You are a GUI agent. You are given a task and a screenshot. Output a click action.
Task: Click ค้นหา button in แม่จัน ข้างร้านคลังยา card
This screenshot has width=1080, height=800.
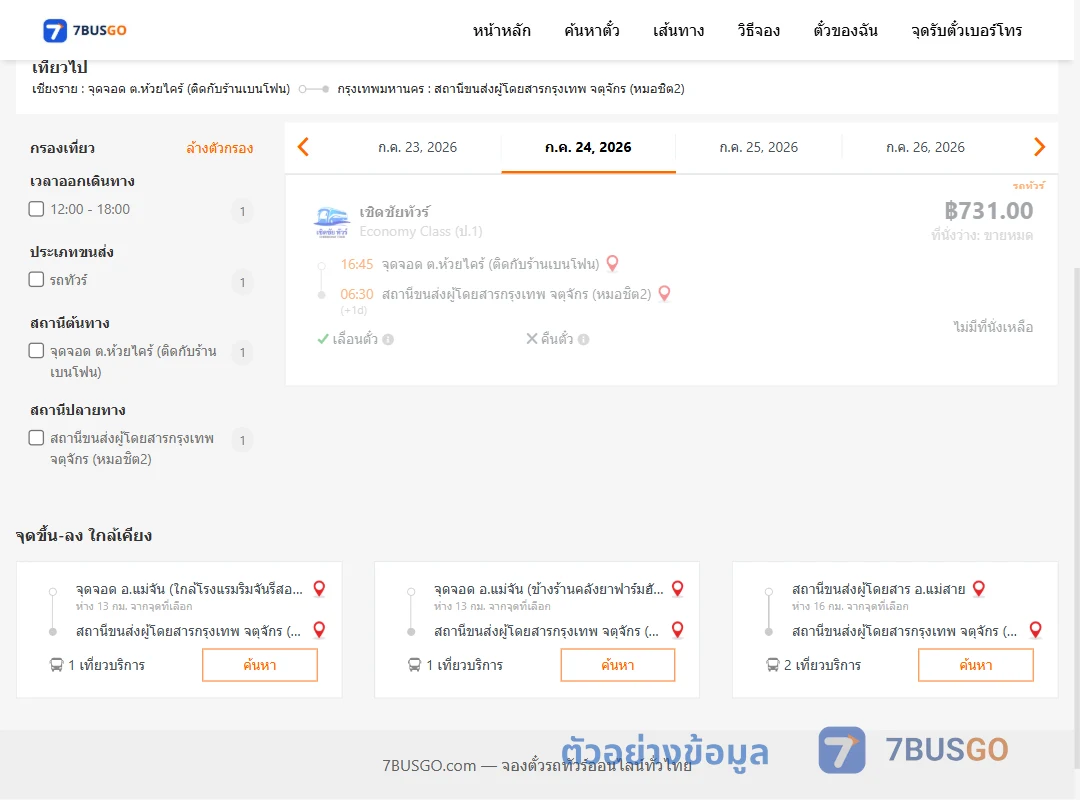[618, 665]
